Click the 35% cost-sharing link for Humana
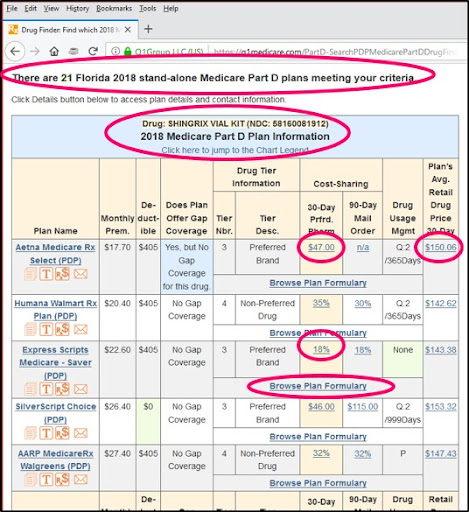 [x=321, y=303]
